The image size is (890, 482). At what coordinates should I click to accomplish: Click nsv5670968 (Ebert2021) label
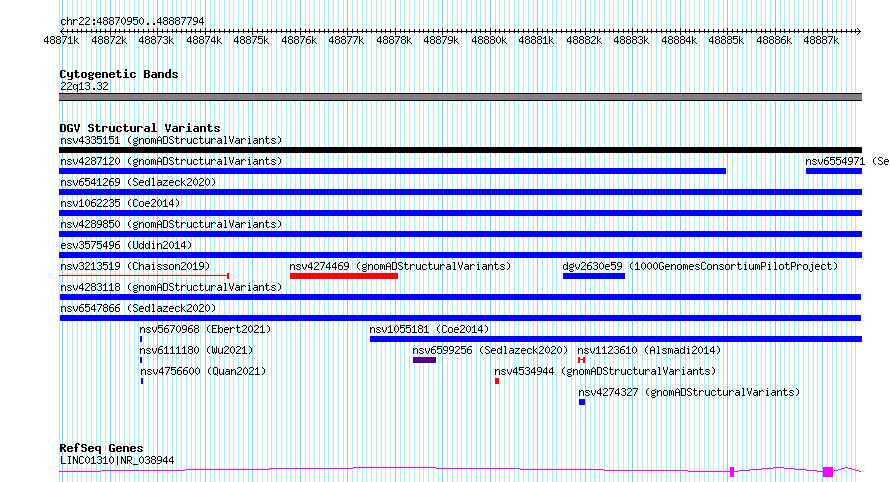[205, 329]
